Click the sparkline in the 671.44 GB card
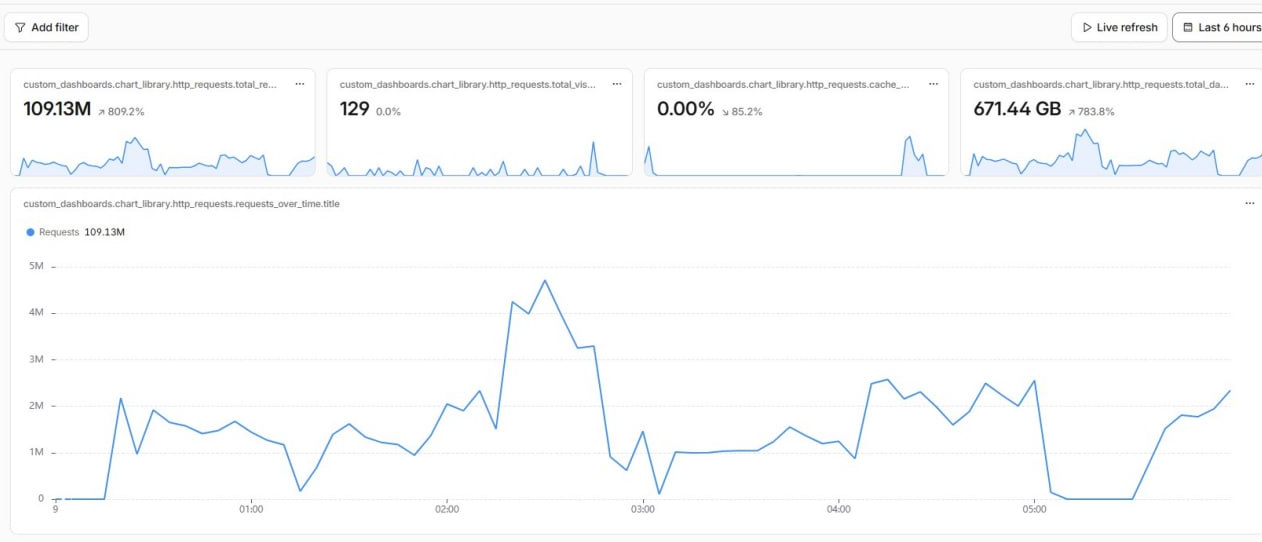 click(1111, 152)
